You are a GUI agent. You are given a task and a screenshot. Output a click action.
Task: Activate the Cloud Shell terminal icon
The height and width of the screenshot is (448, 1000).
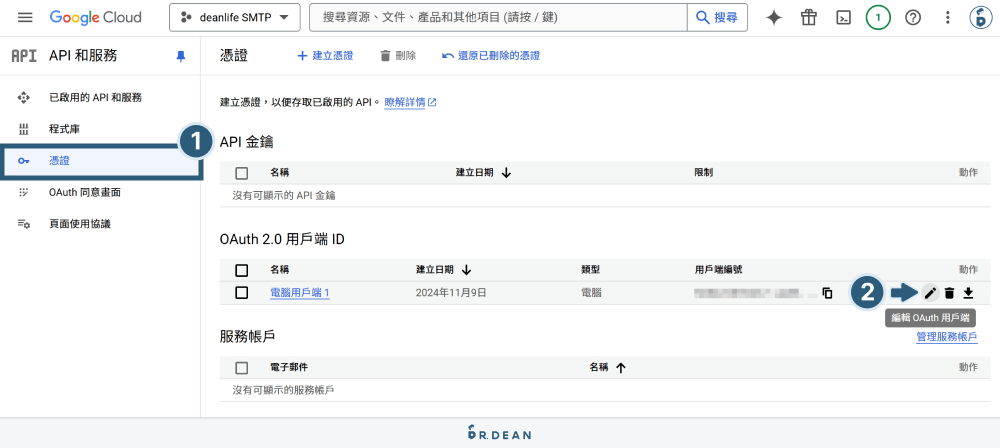coord(844,18)
